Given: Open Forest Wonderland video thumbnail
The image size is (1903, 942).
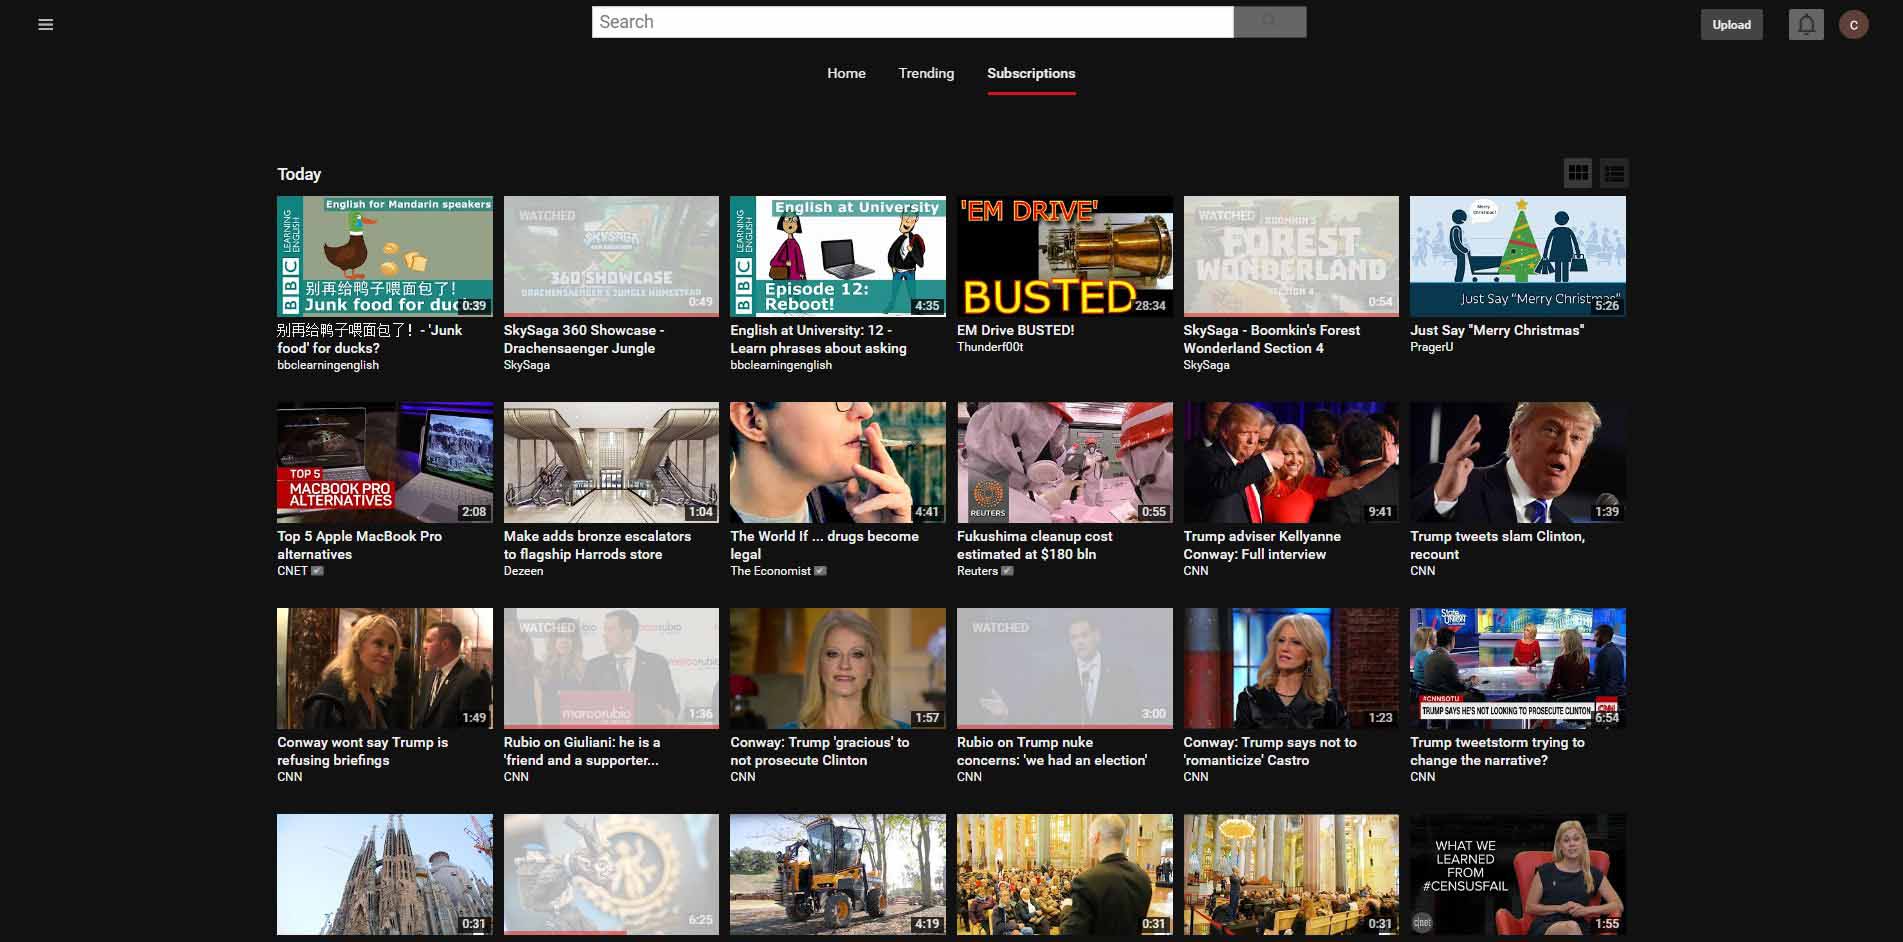Looking at the screenshot, I should (1291, 256).
